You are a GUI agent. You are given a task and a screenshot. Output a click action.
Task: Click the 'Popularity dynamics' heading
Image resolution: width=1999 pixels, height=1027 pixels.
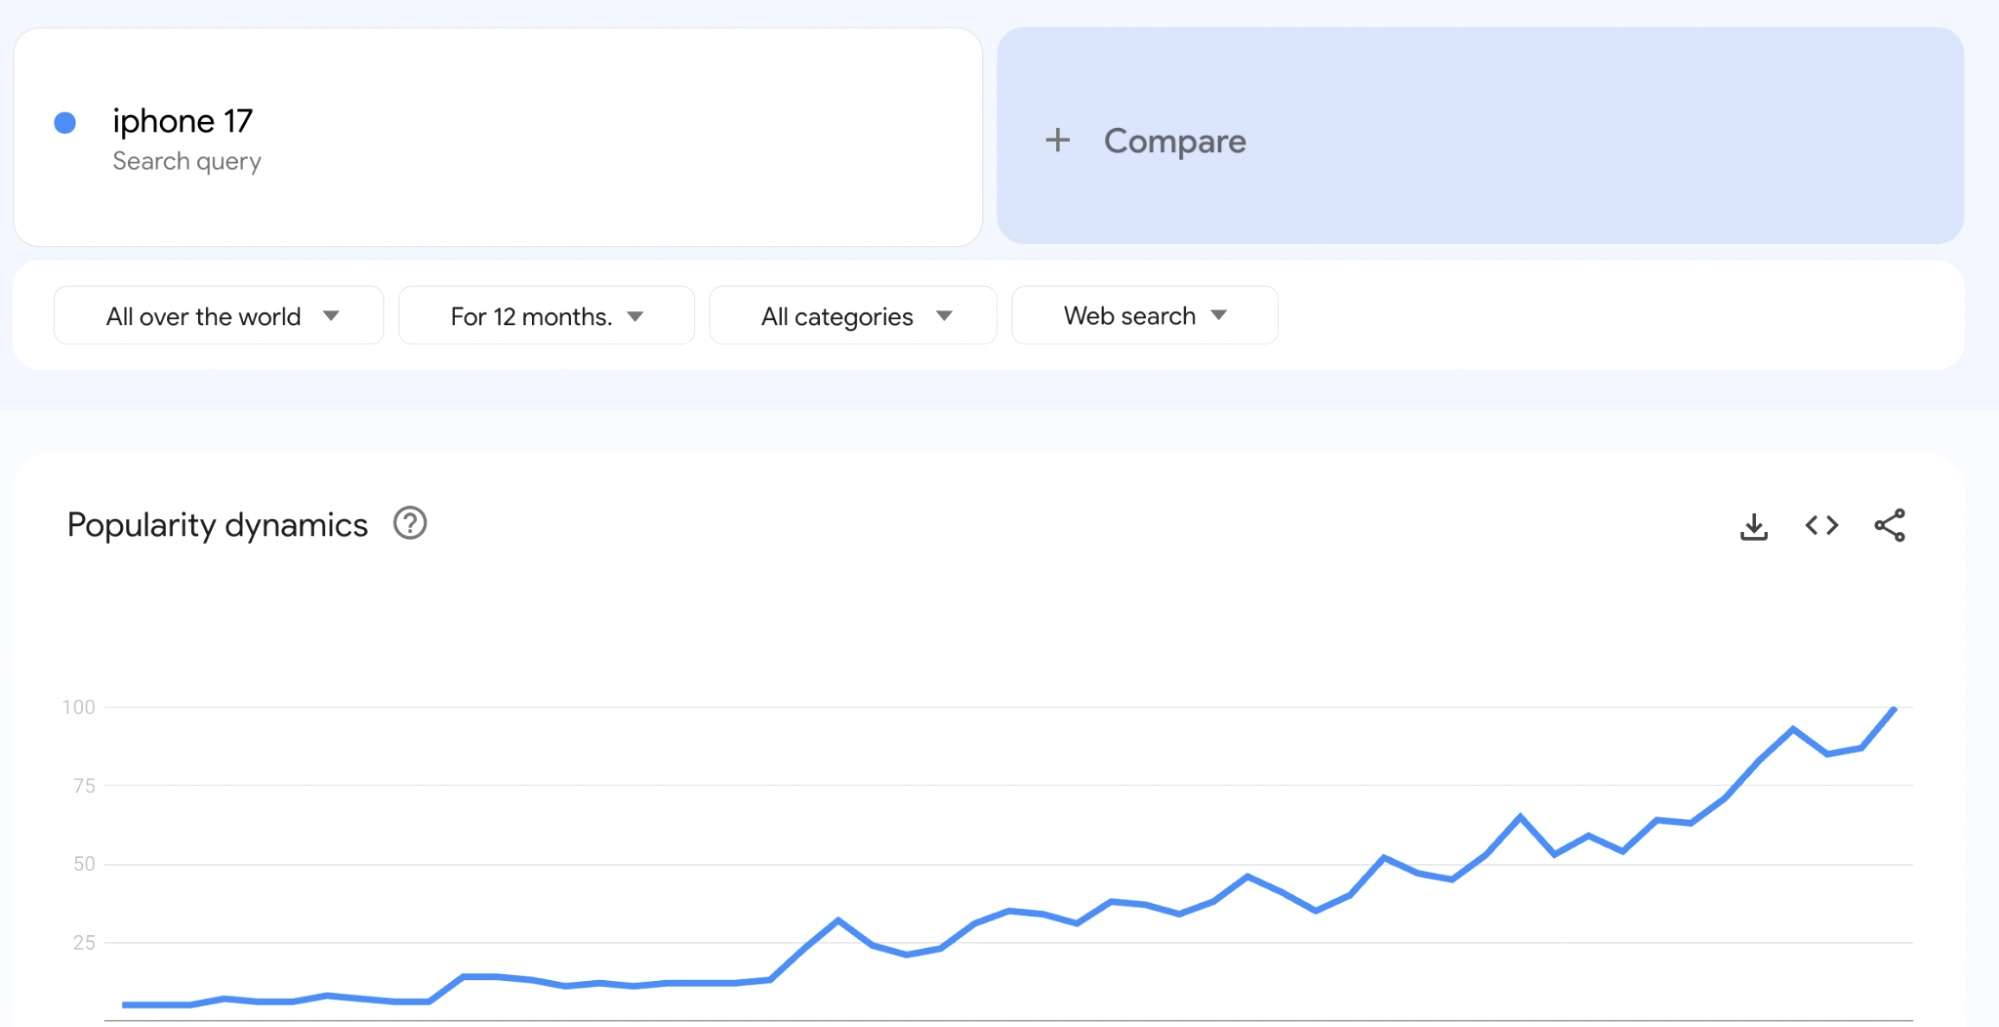click(217, 525)
